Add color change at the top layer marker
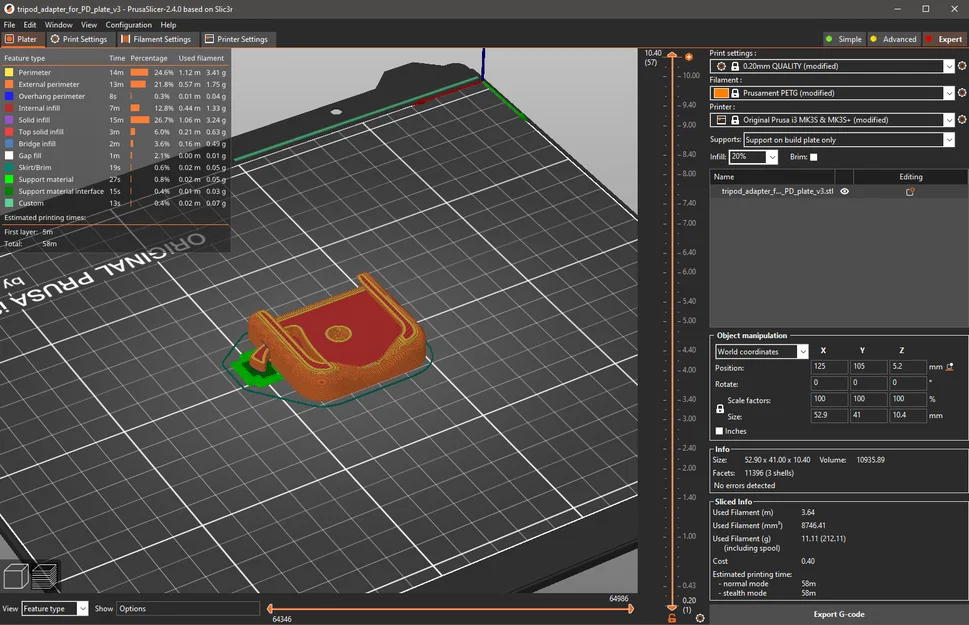Screen dimensions: 969x625 689,57
